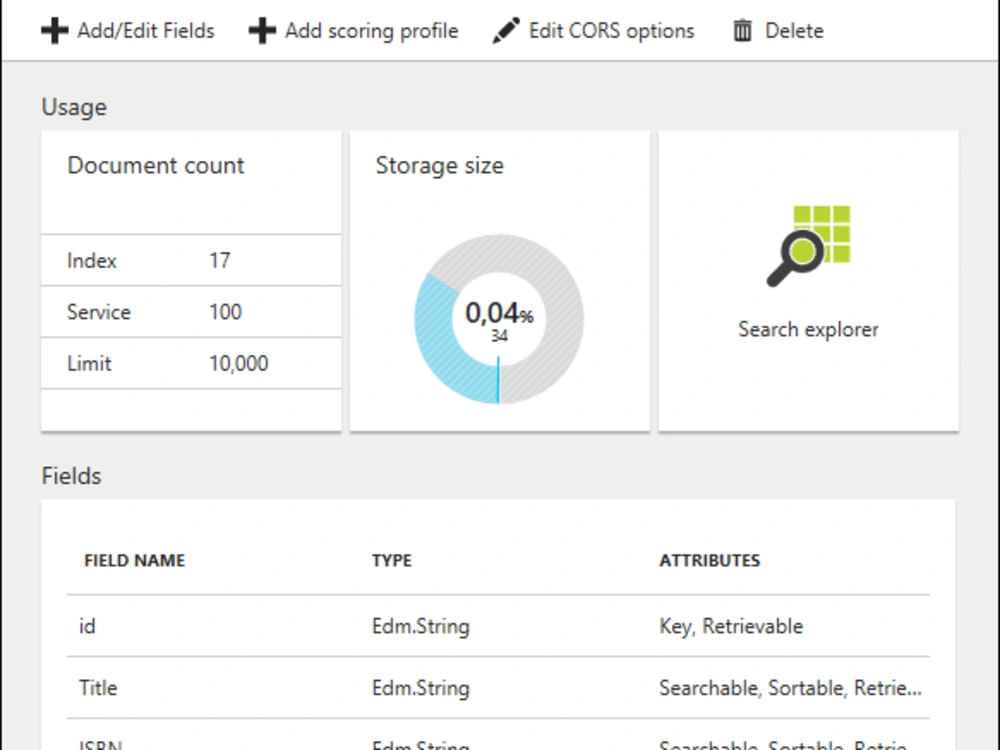1000x750 pixels.
Task: Click the plus icon for Add/Edit Fields
Action: 55,31
